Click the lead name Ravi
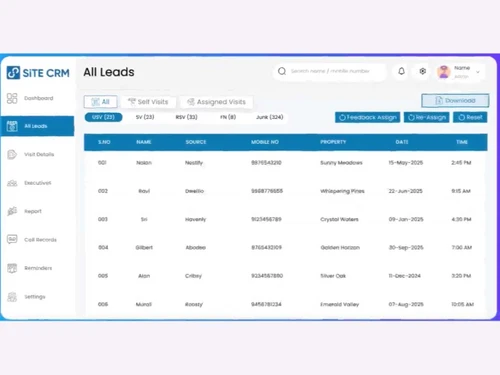The width and height of the screenshot is (500, 375). pos(144,191)
